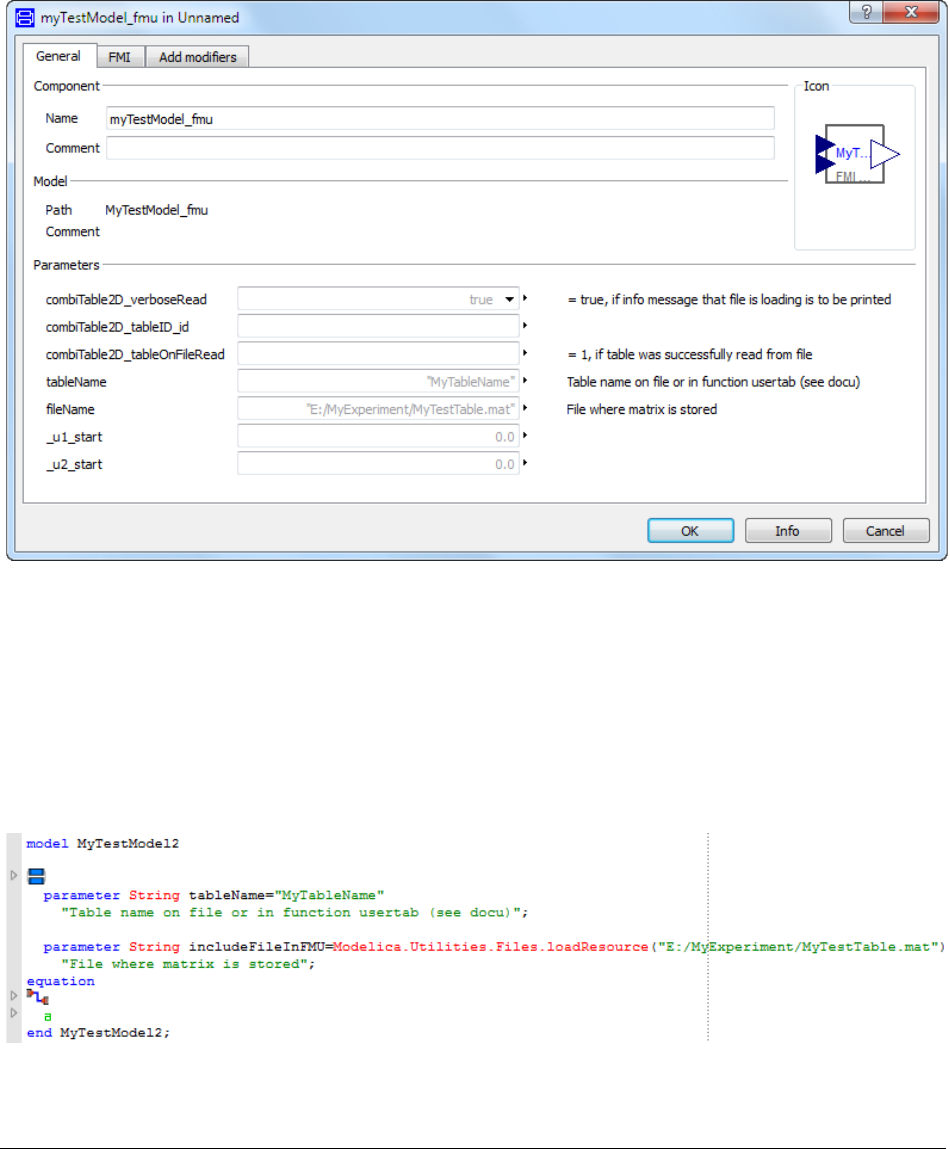Screen dimensions: 950x1149
Task: Cancel the parameter dialog
Action: pos(885,531)
